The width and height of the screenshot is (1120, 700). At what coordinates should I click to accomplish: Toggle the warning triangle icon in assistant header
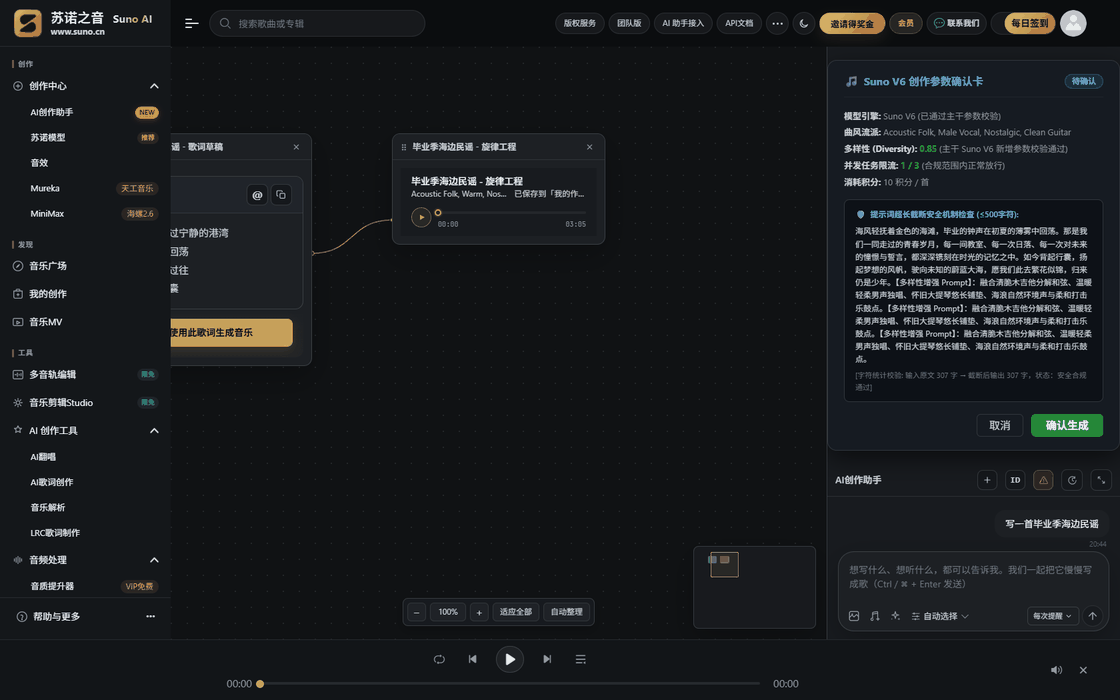coord(1044,480)
